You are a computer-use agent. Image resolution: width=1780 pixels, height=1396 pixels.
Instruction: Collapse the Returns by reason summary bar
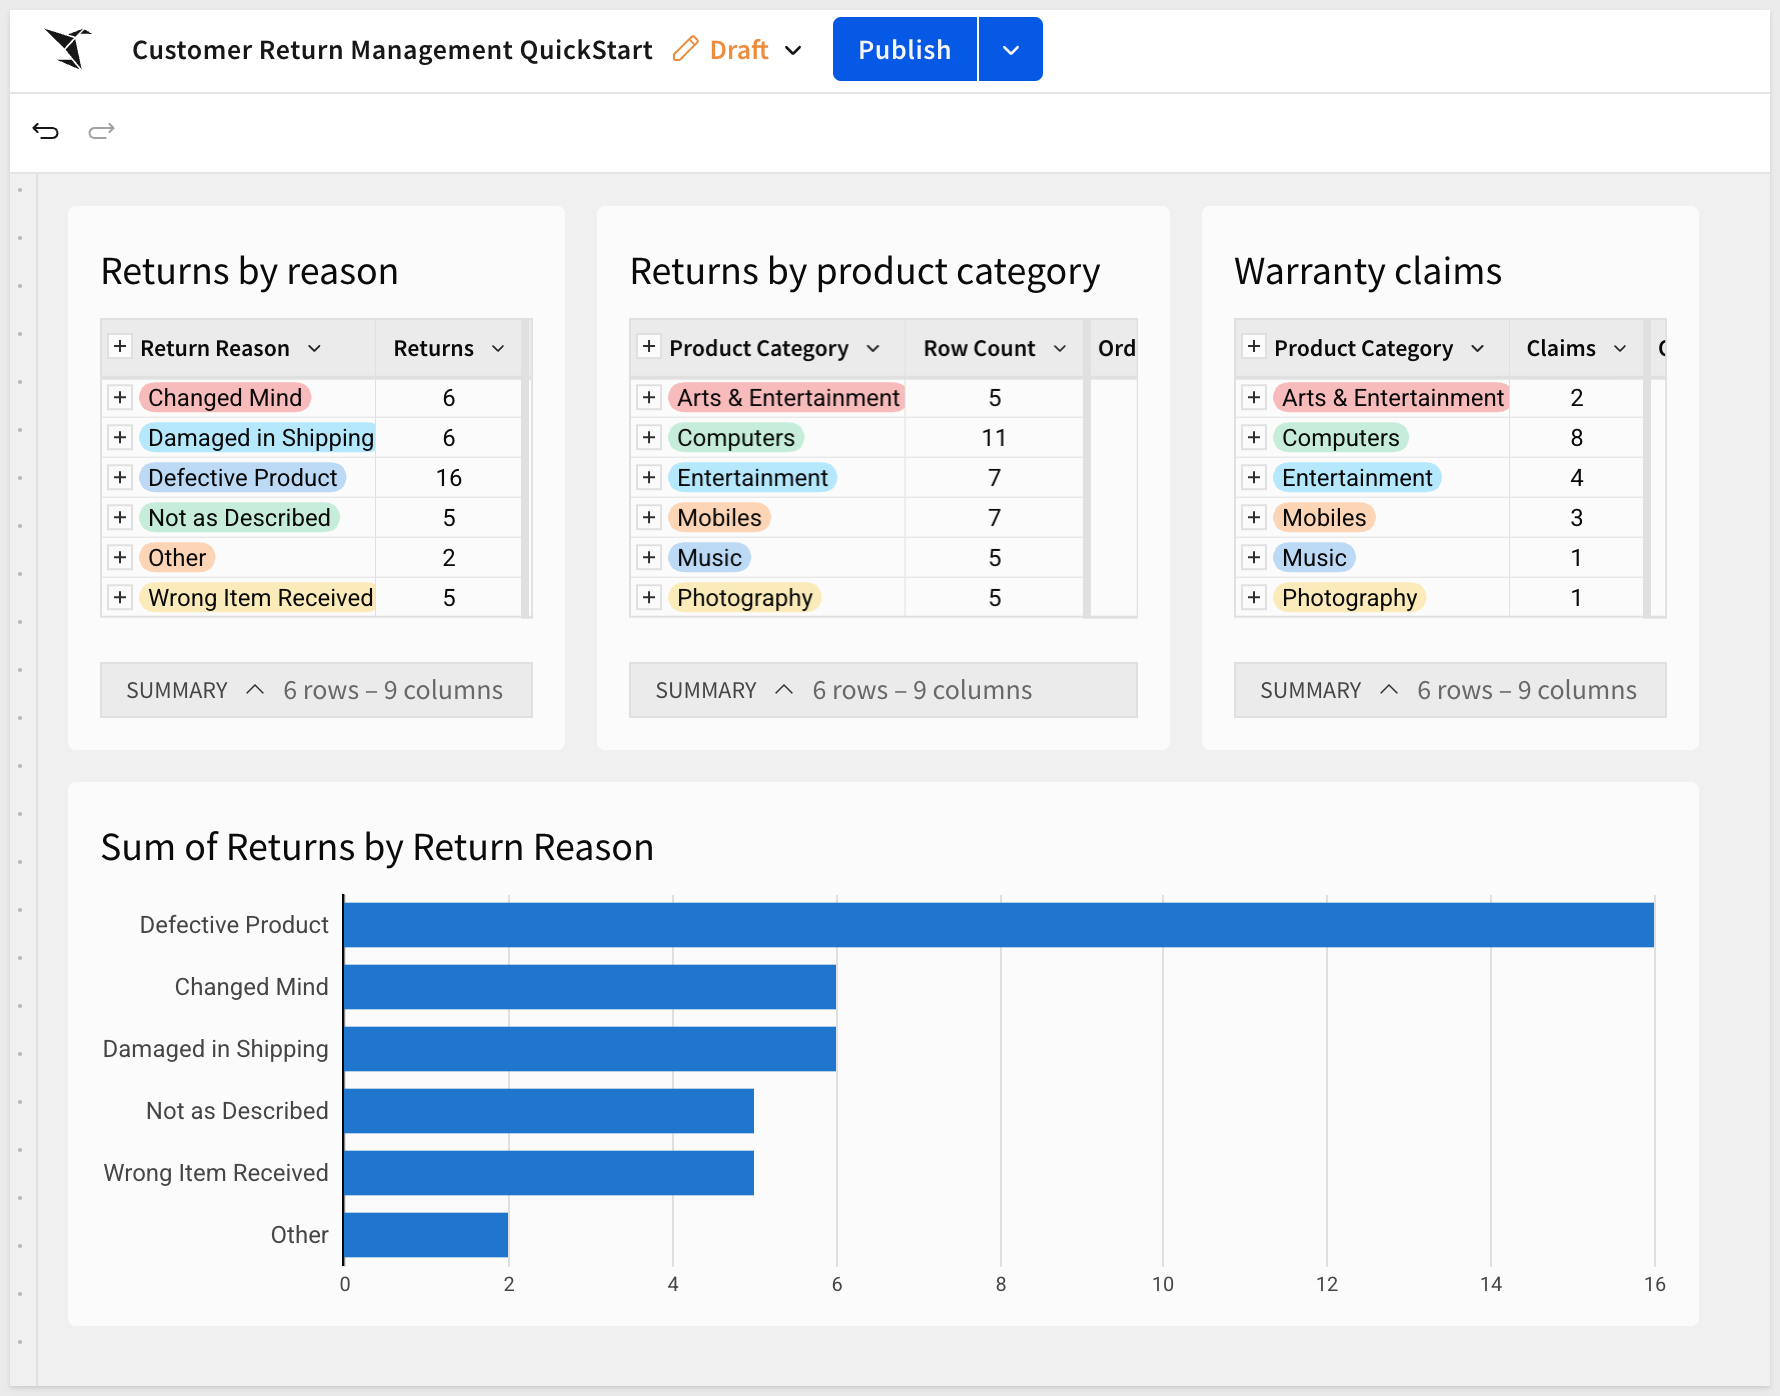click(x=255, y=690)
